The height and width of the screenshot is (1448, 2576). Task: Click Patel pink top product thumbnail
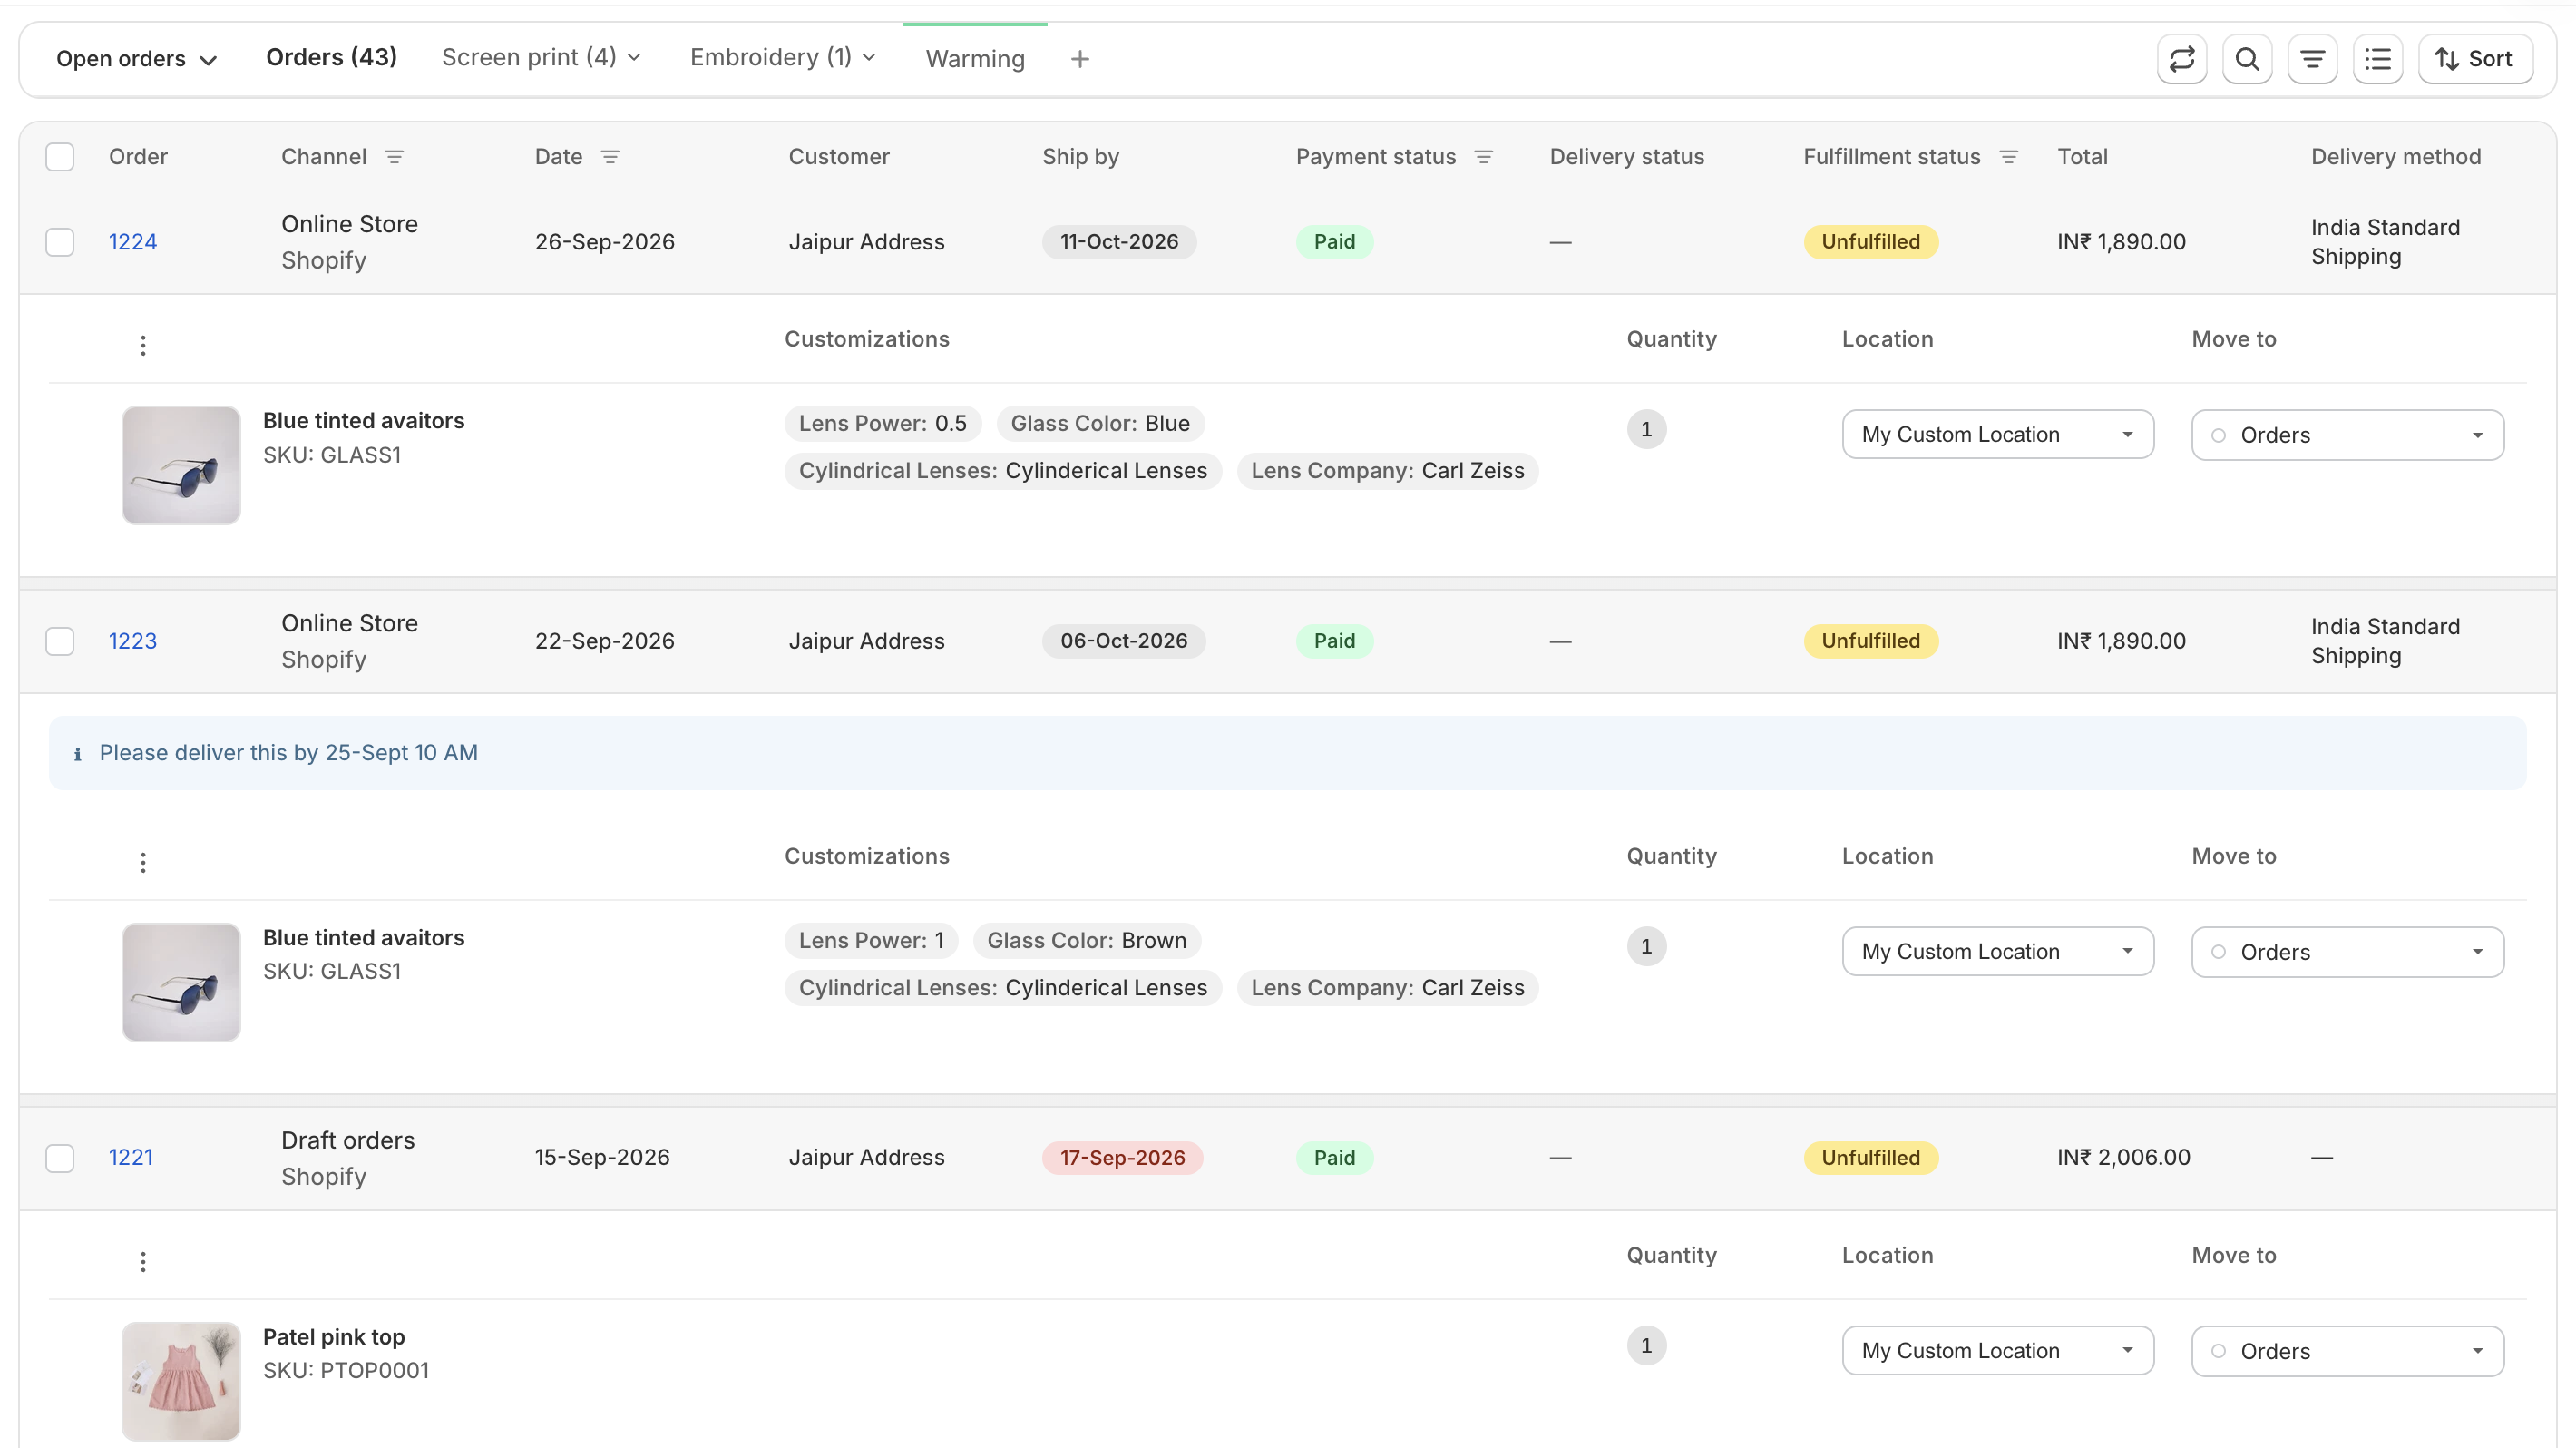[x=181, y=1381]
